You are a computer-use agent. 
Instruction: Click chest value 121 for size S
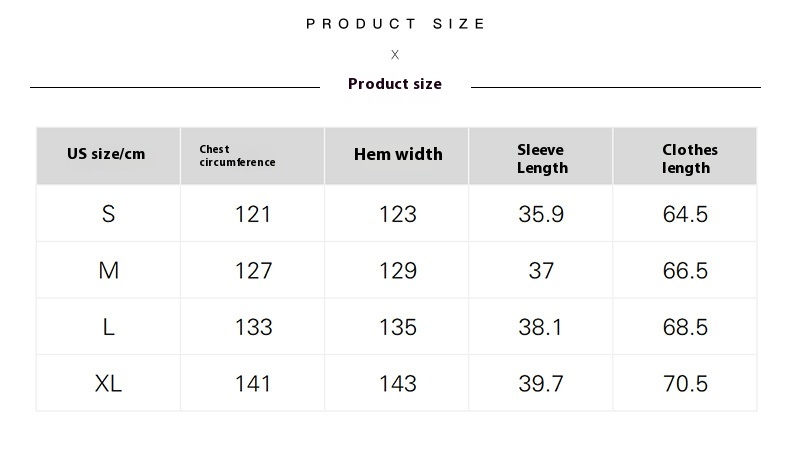[x=253, y=214]
